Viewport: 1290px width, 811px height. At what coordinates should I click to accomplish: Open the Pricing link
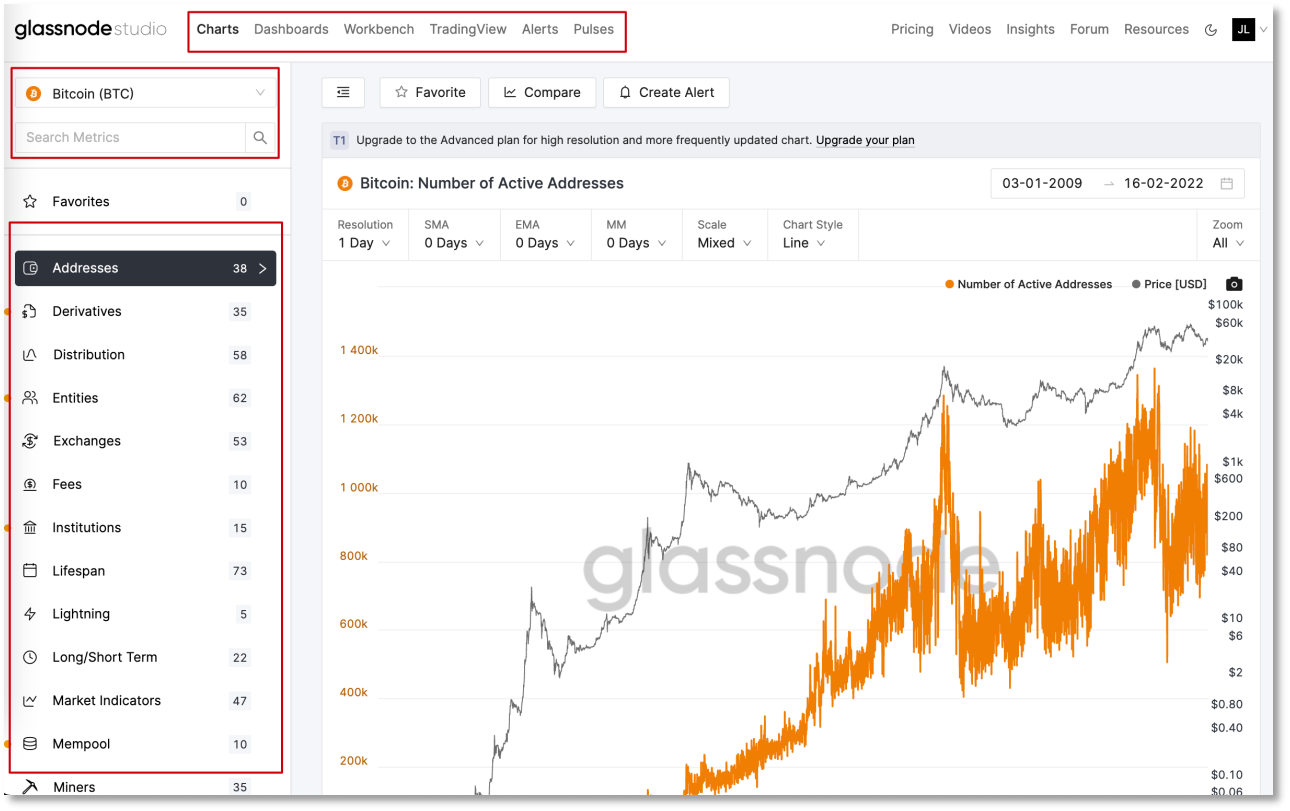coord(912,29)
